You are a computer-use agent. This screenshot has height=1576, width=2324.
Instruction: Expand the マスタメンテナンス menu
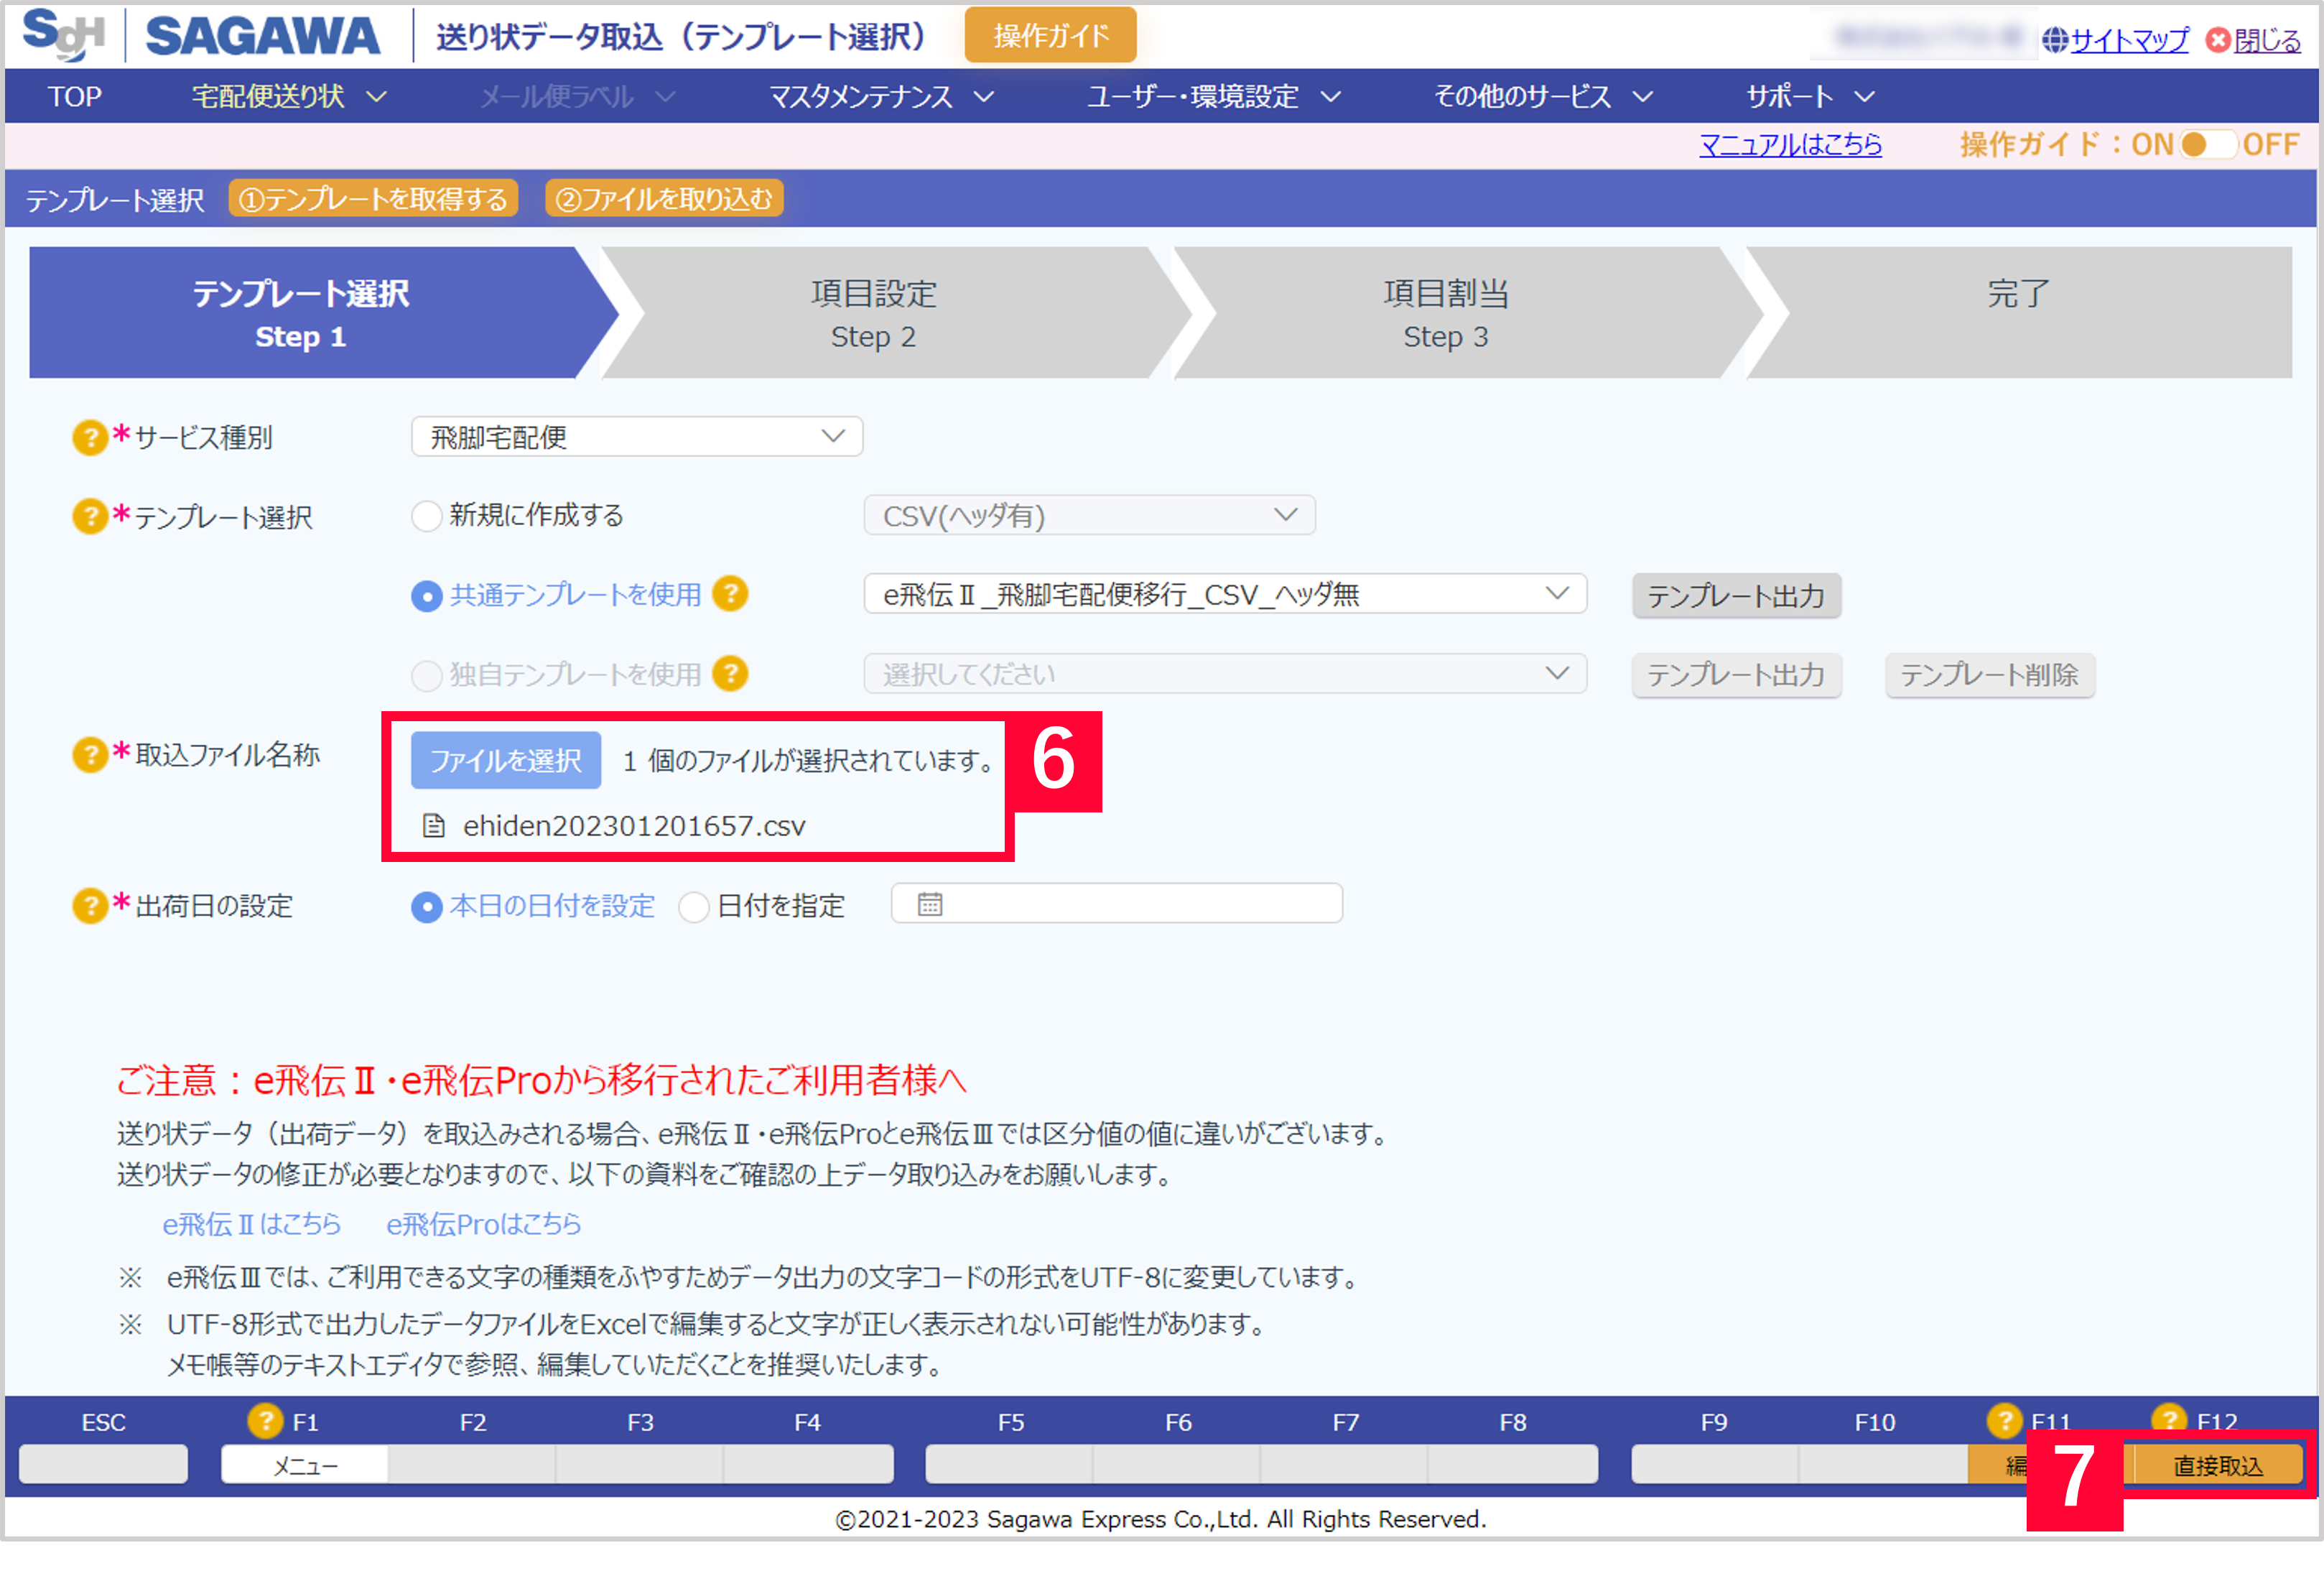click(881, 97)
